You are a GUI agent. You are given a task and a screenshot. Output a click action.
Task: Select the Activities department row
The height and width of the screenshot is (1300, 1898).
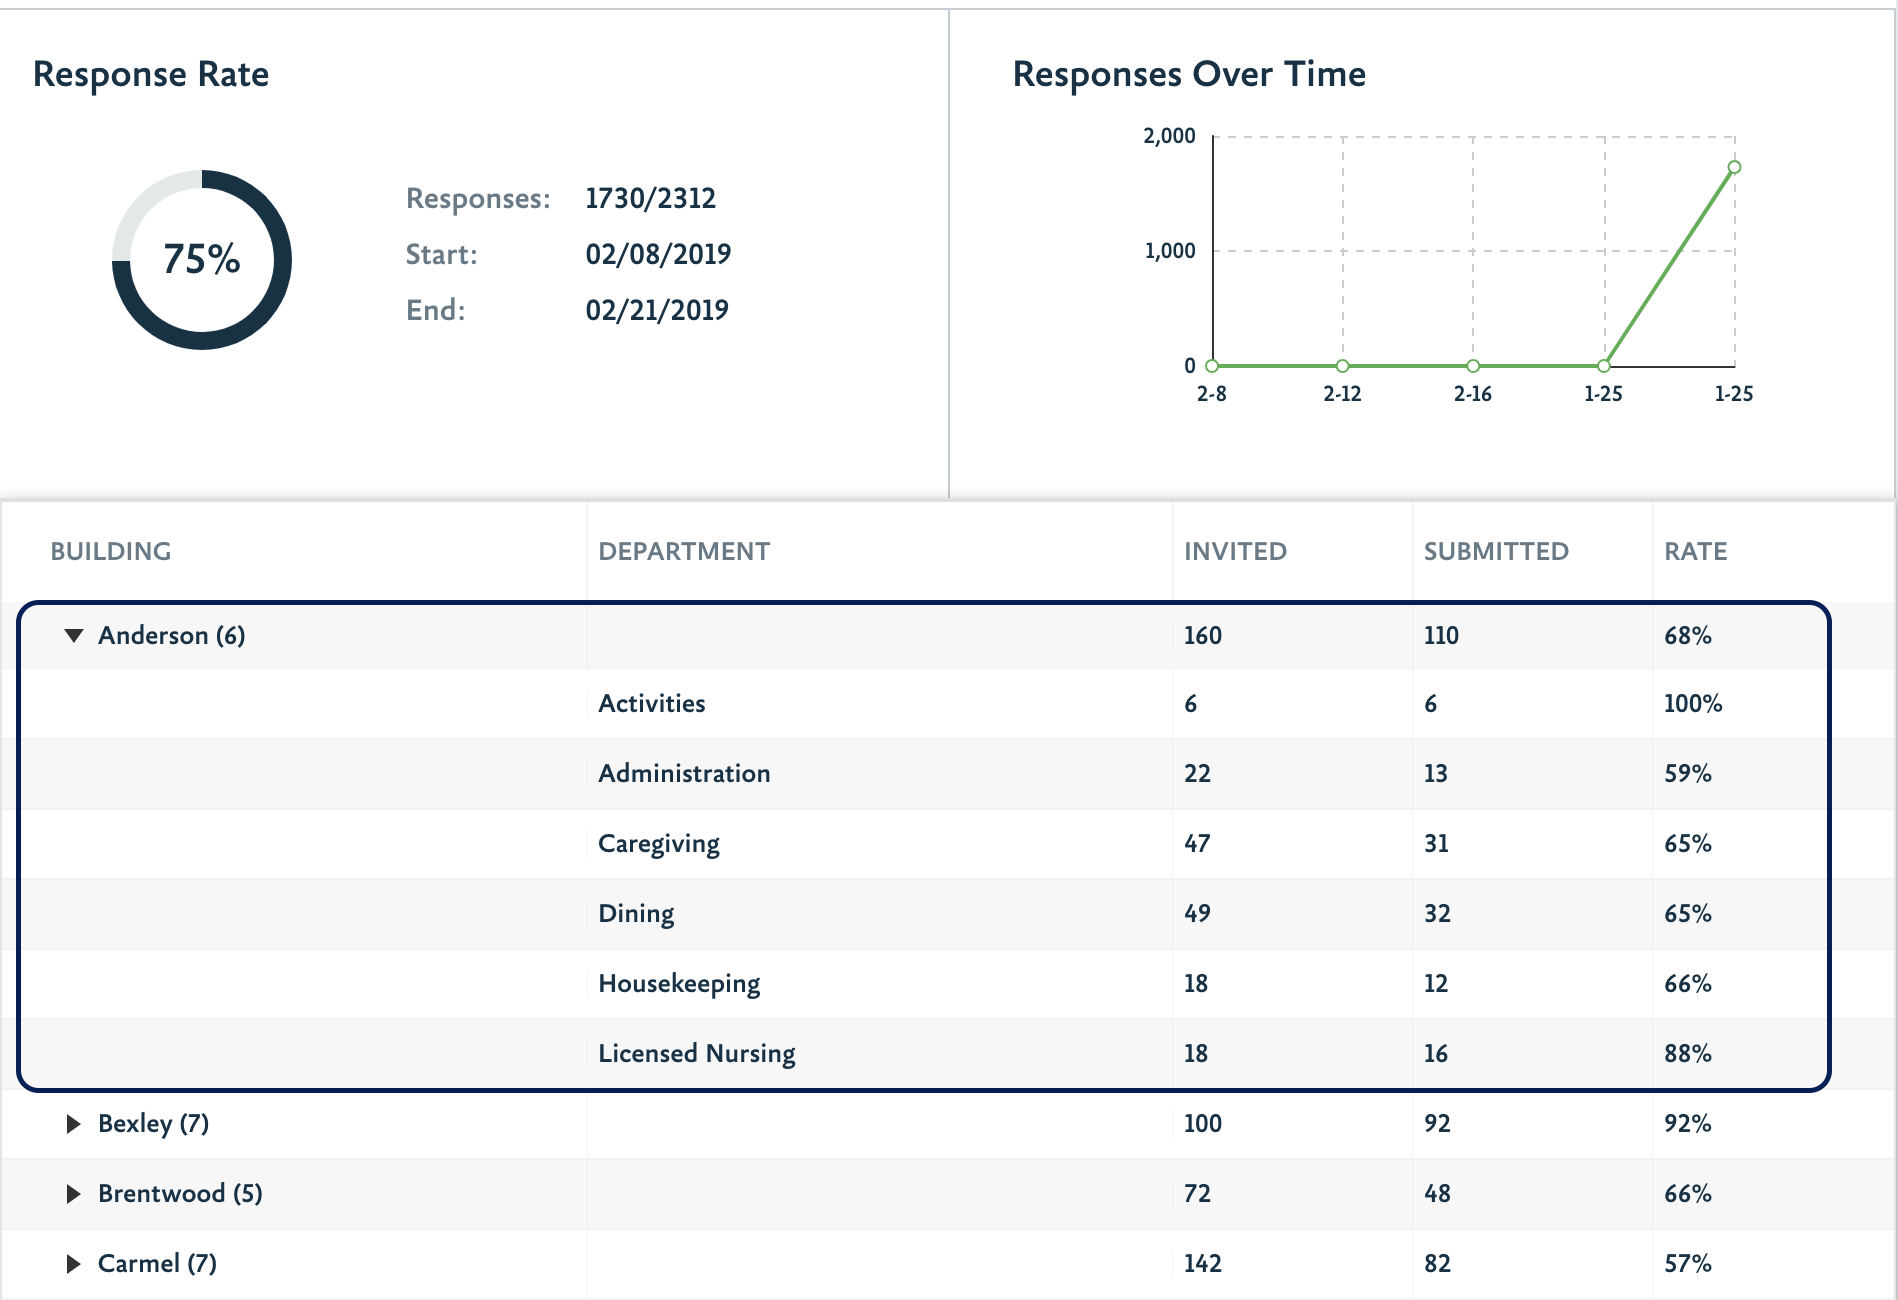652,704
